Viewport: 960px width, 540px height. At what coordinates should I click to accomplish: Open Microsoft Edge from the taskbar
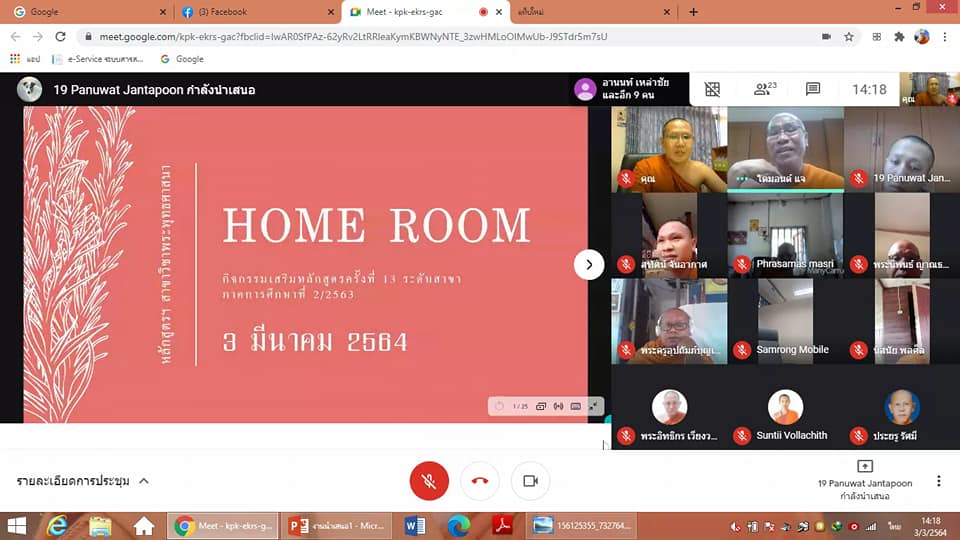pos(459,526)
